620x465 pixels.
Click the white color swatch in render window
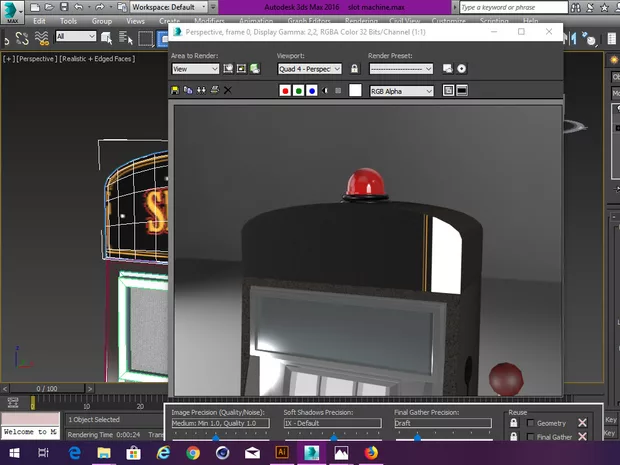tap(354, 91)
